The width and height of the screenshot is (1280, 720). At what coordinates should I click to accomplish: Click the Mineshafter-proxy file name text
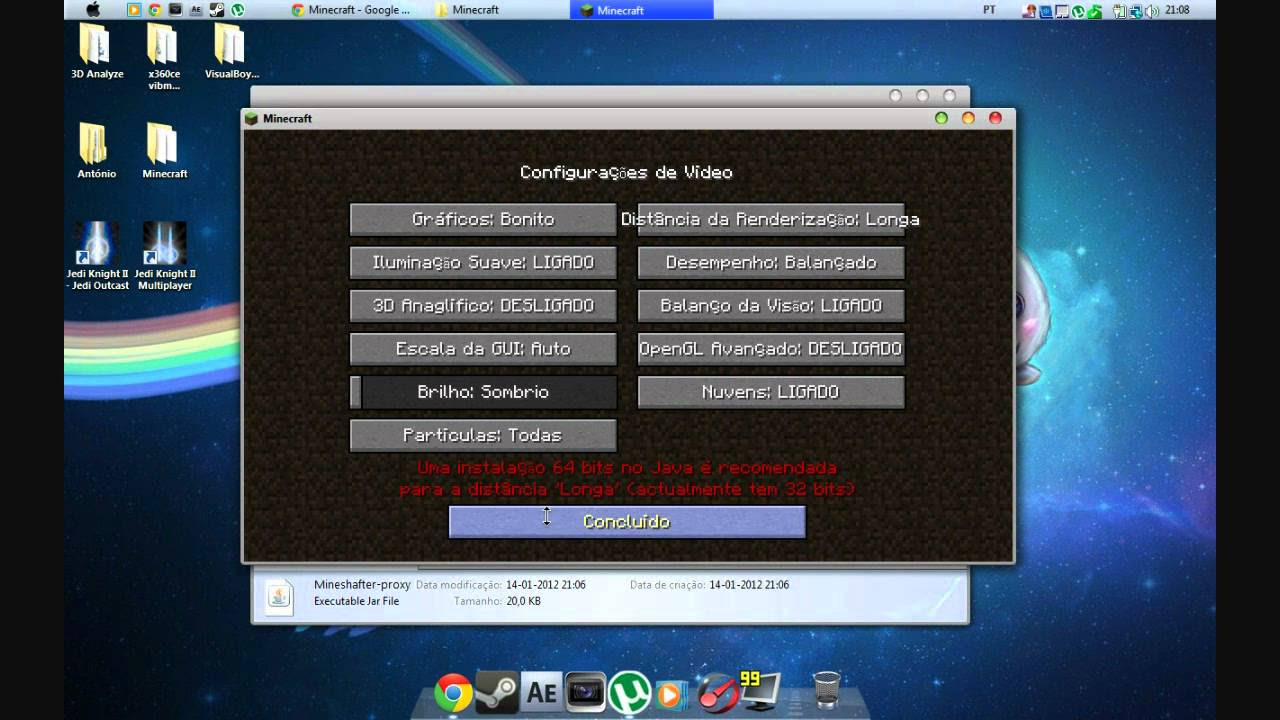pyautogui.click(x=362, y=585)
